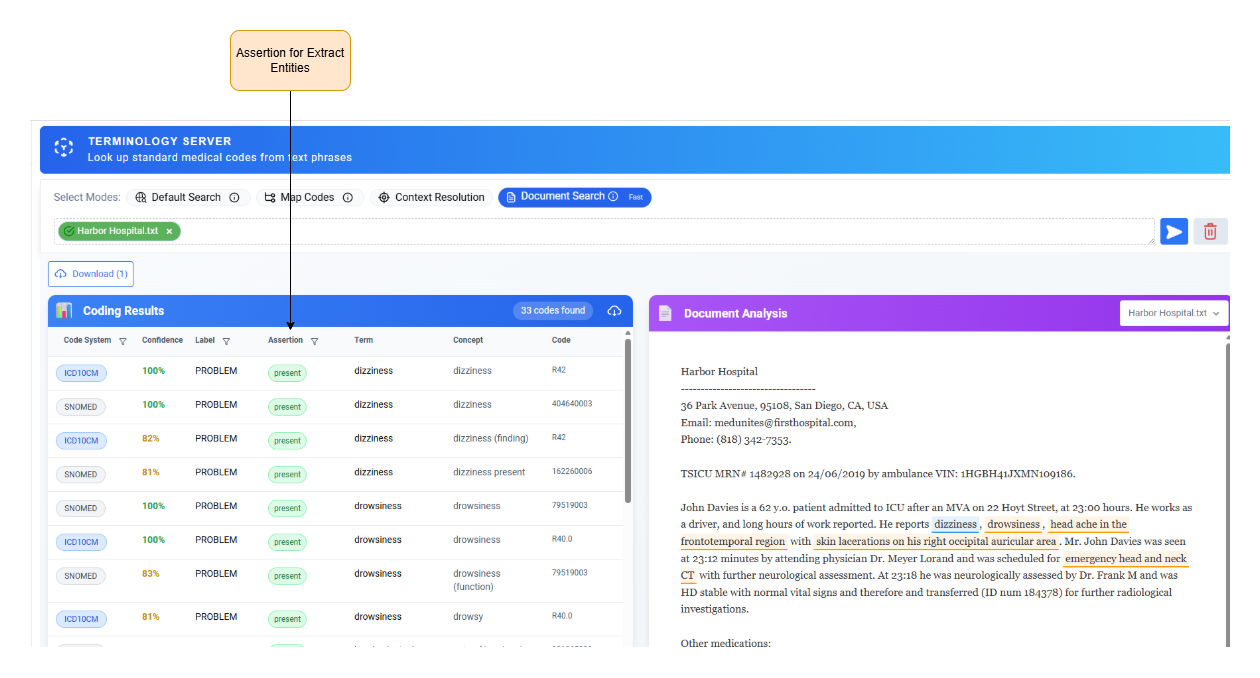Click the info icon beside Document Search
Screen dimensions: 1260x678
click(x=613, y=197)
